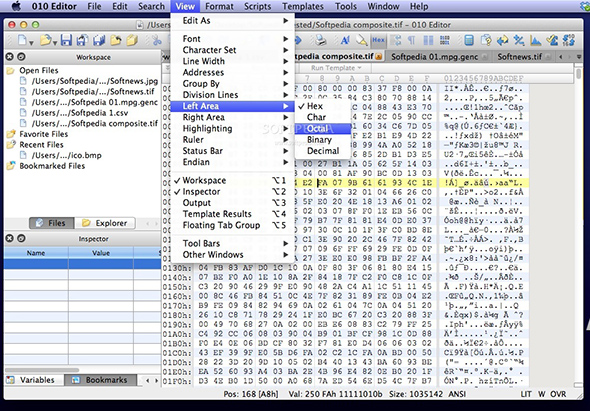Click the Compare files icon
590x411 pixels.
tap(486, 40)
